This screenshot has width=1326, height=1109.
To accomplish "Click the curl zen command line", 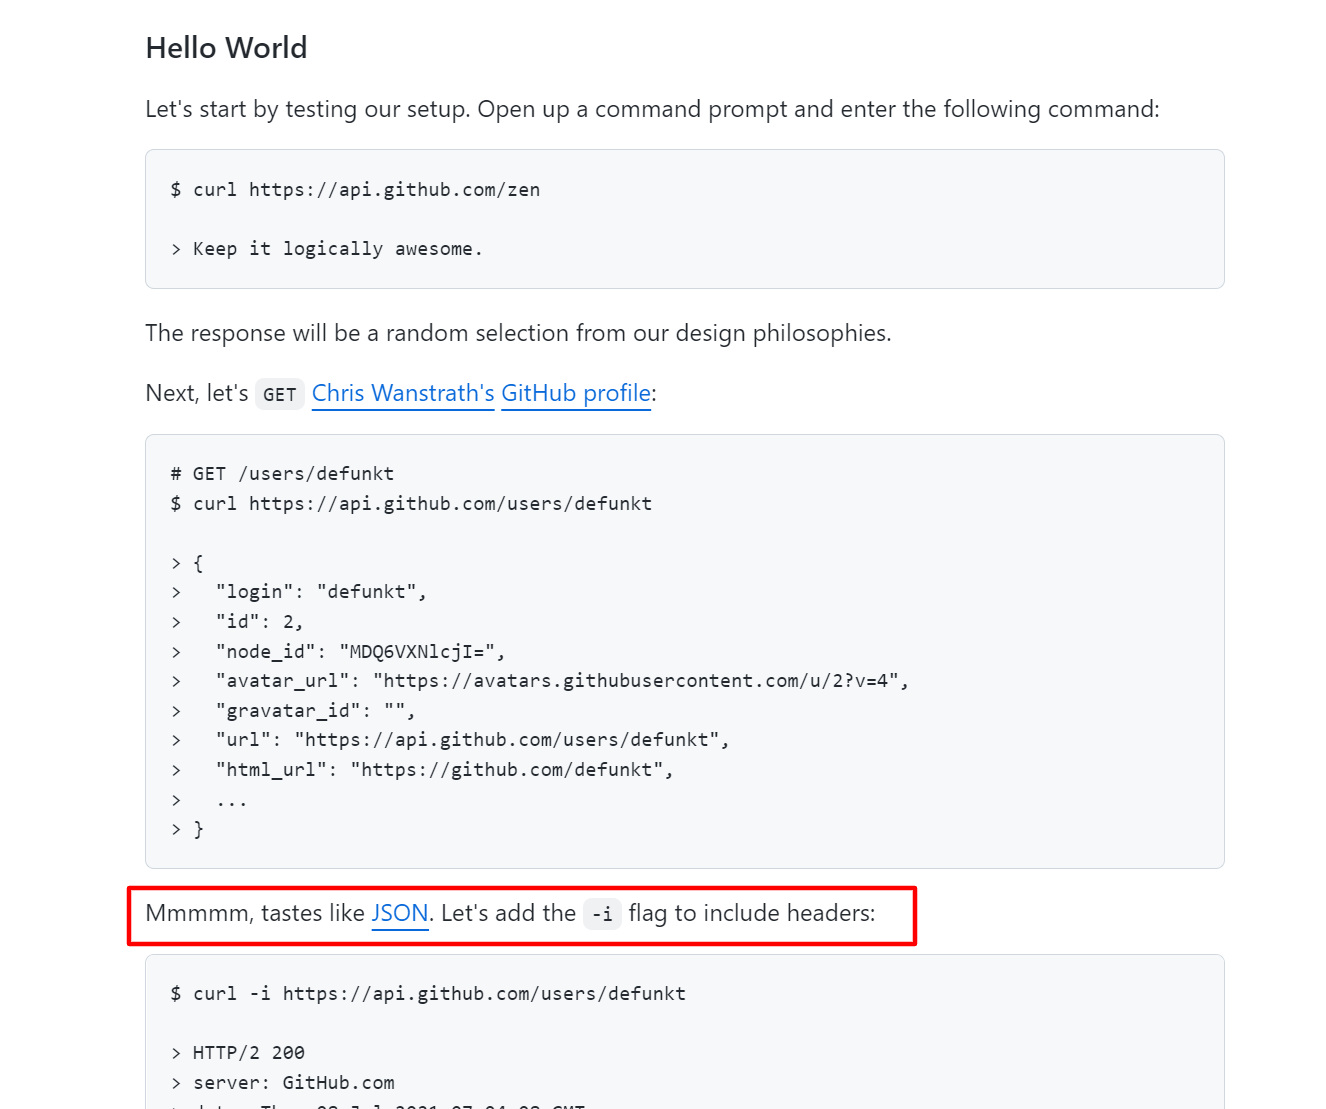I will (x=355, y=189).
